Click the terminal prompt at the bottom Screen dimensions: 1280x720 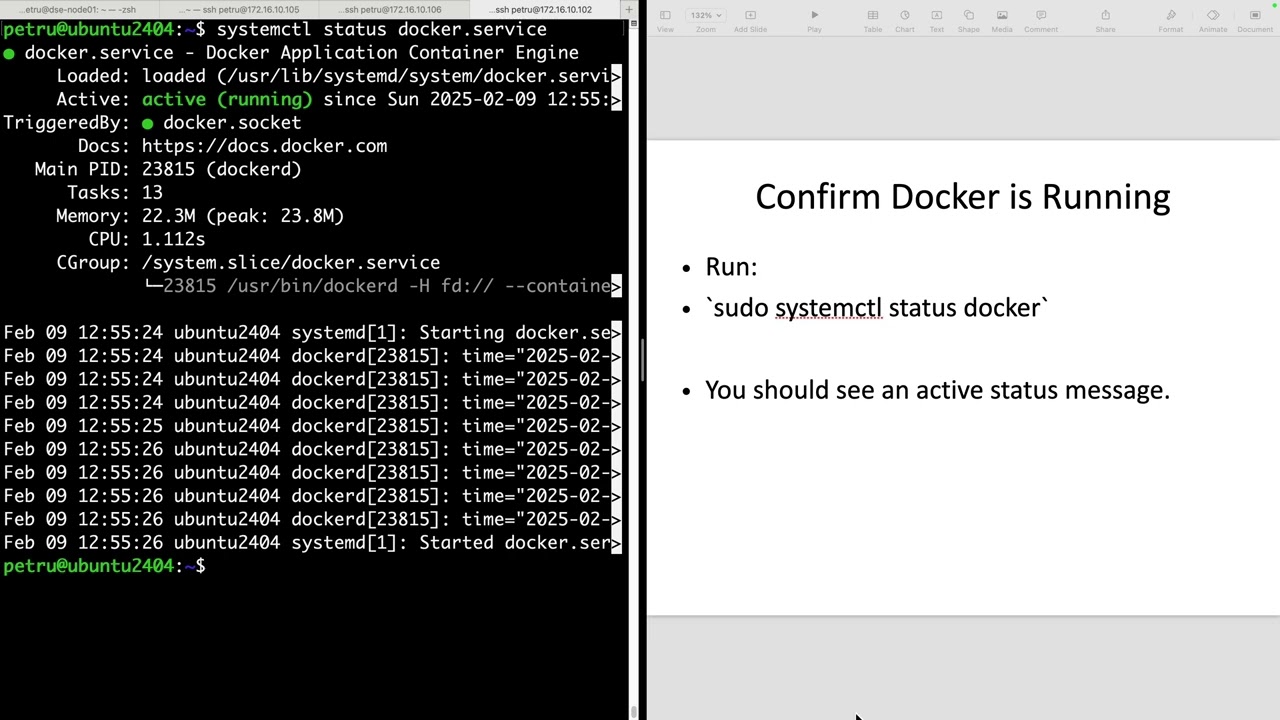pyautogui.click(x=104, y=566)
